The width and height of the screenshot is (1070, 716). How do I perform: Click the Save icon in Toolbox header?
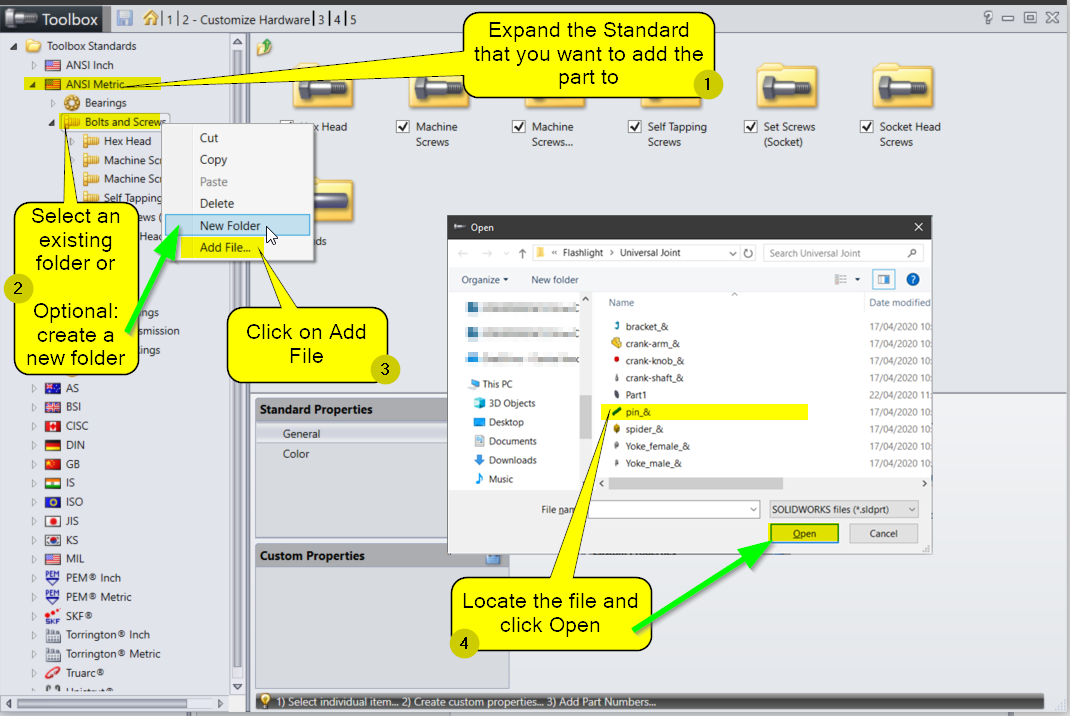point(124,18)
